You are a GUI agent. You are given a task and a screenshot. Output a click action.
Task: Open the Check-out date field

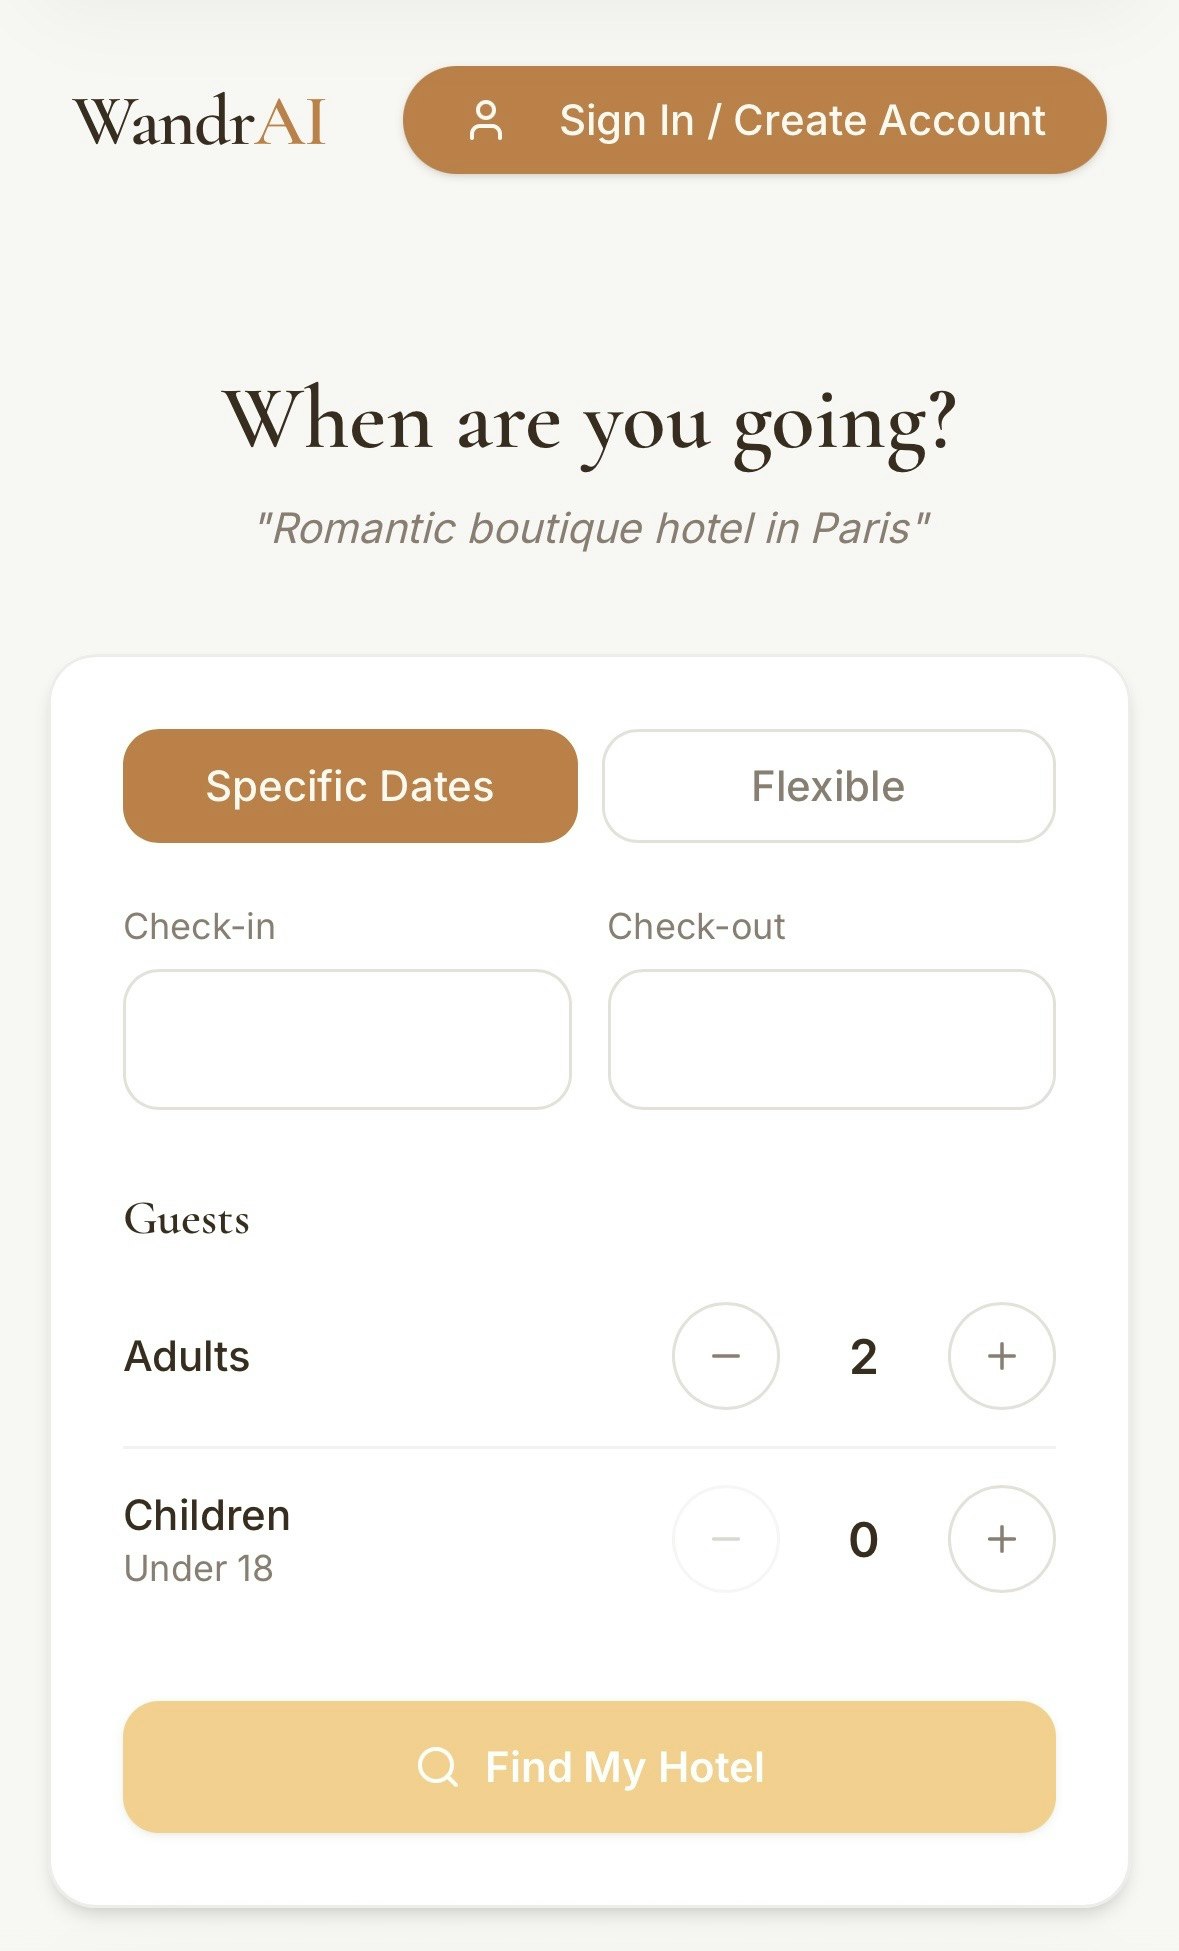[x=831, y=1039]
